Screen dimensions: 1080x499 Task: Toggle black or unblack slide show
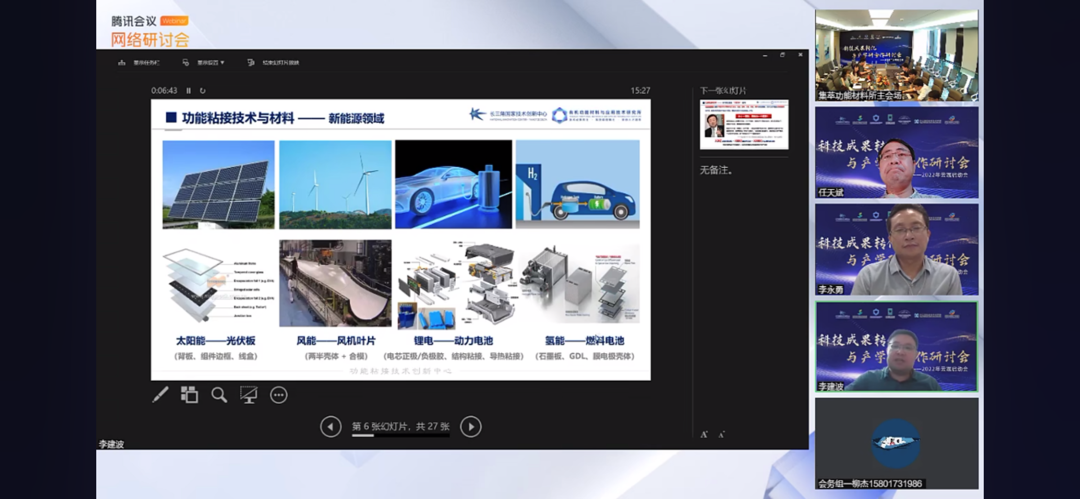249,395
